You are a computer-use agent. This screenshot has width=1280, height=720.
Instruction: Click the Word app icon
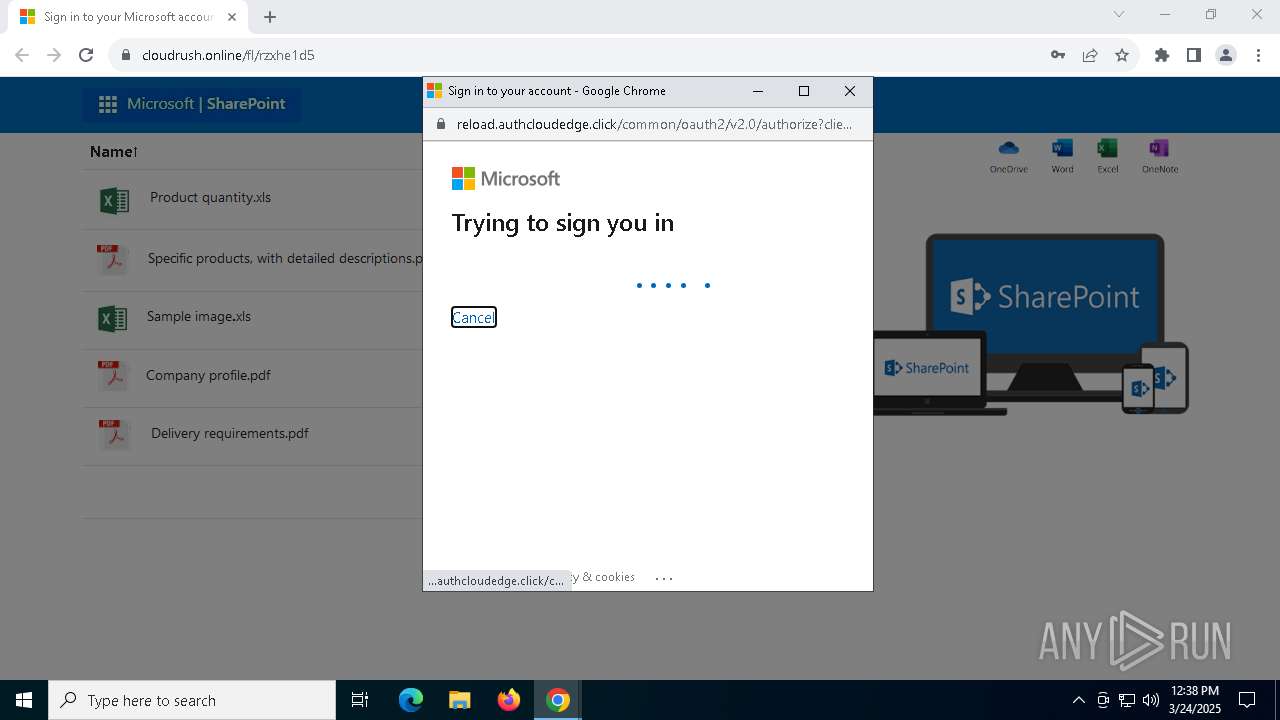coord(1062,156)
